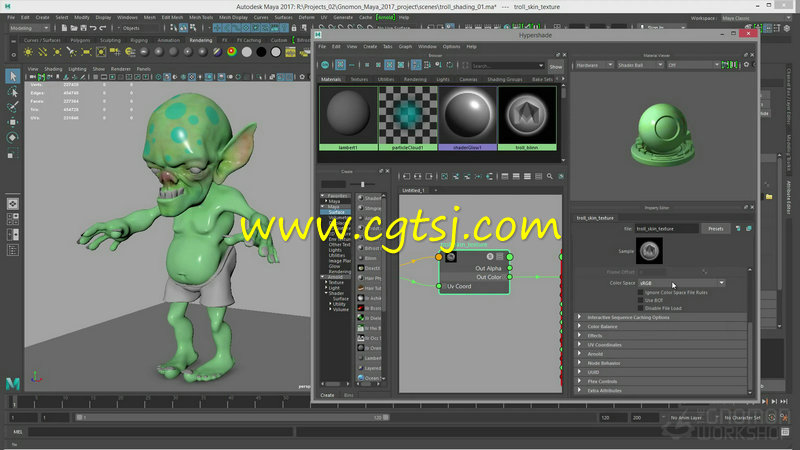Image resolution: width=800 pixels, height=450 pixels.
Task: Switch to the Shading Groups tab
Action: 504,80
